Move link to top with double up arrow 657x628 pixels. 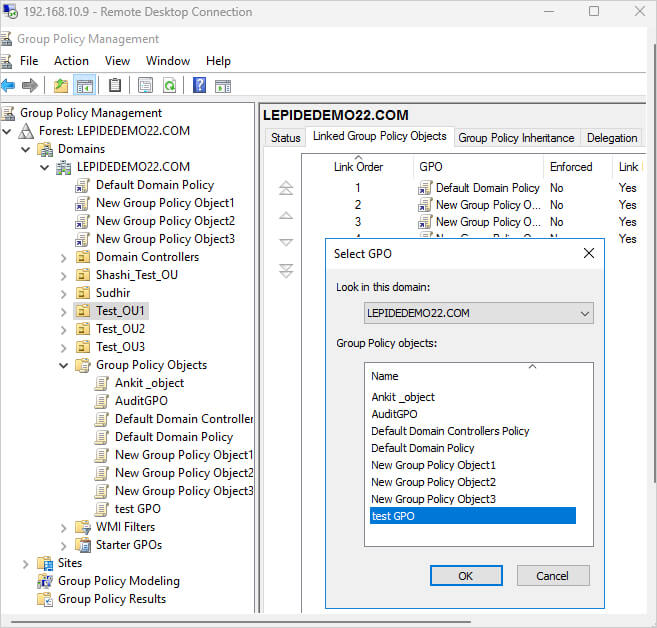[x=286, y=188]
